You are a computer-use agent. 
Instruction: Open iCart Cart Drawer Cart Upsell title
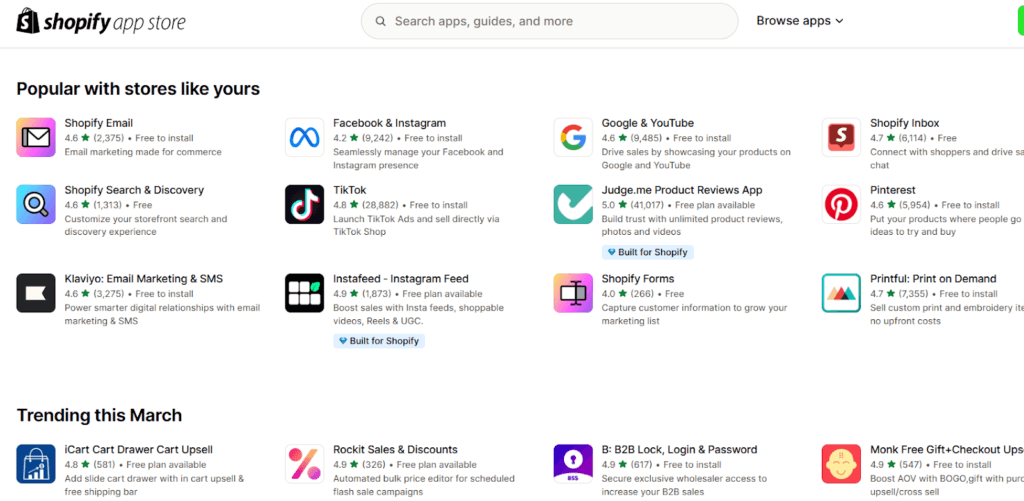click(138, 449)
